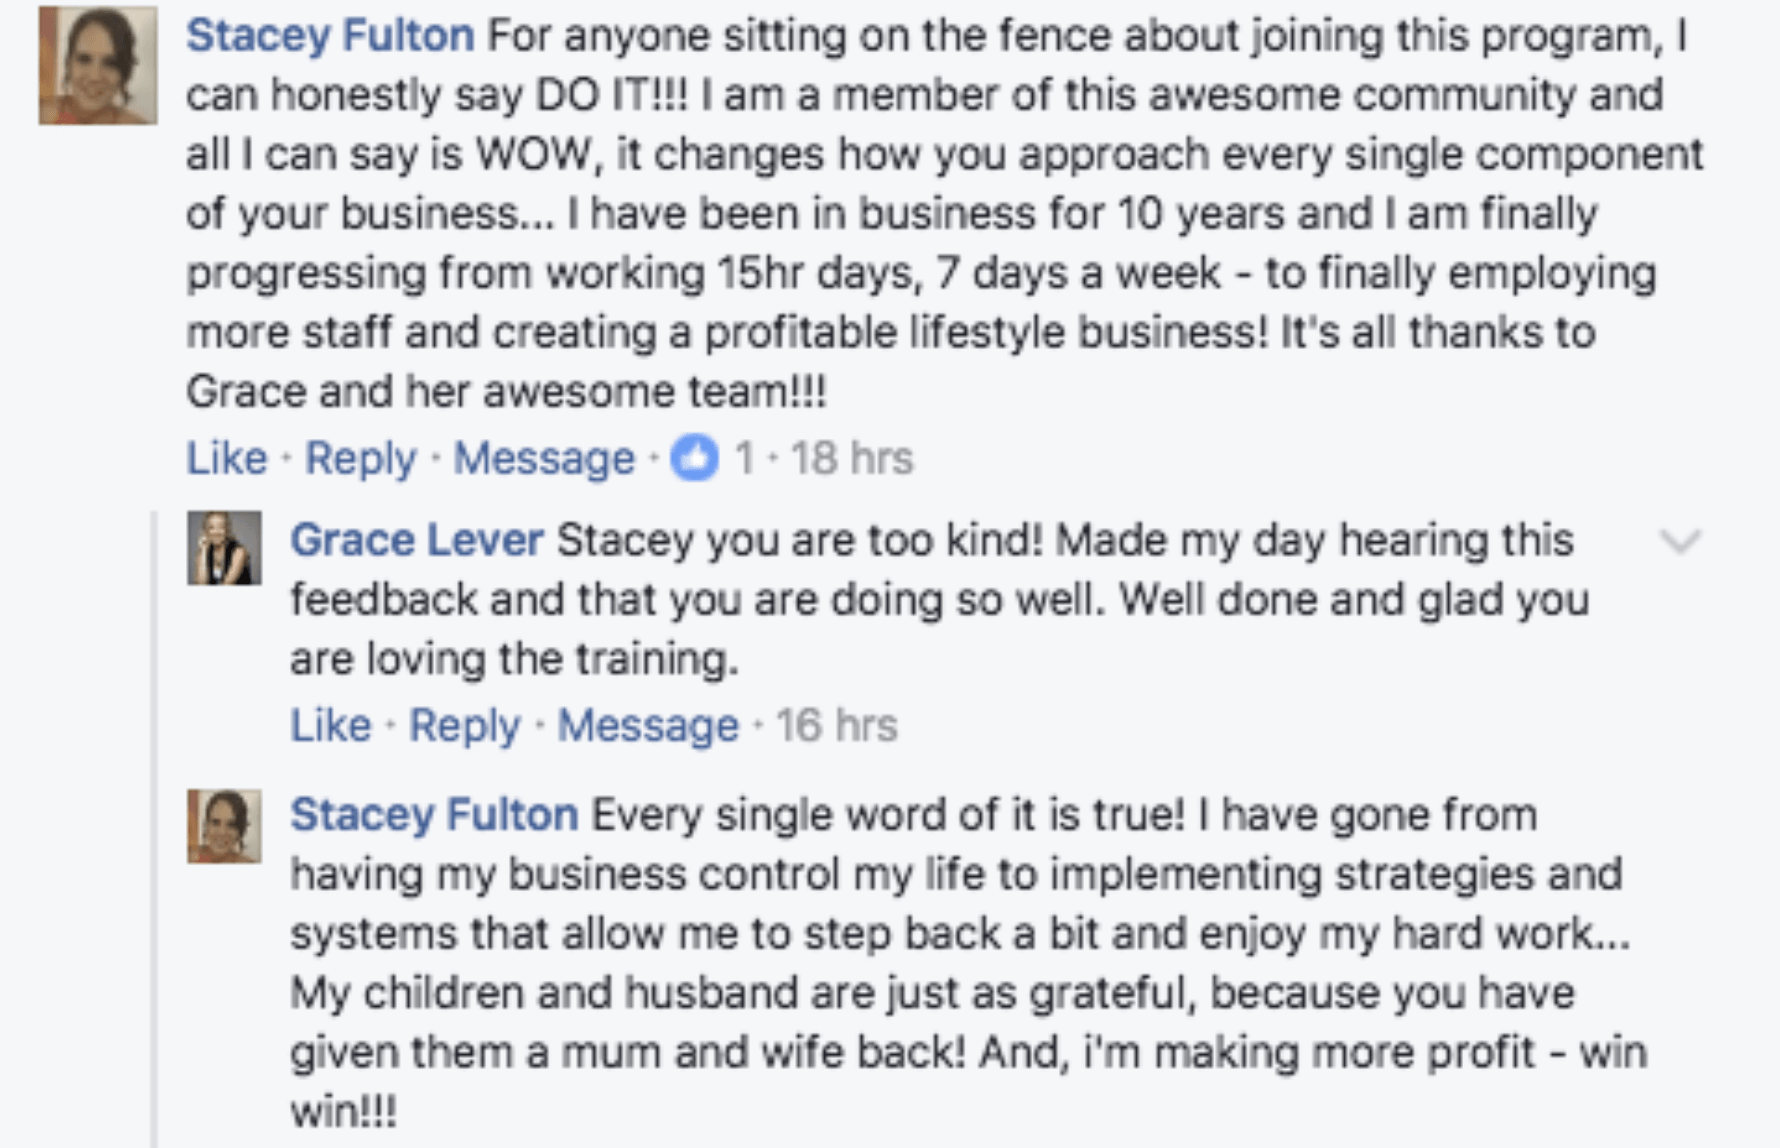Screen dimensions: 1780x1148
Task: Reply to Stacey Fulton's top comment
Action: (x=360, y=459)
